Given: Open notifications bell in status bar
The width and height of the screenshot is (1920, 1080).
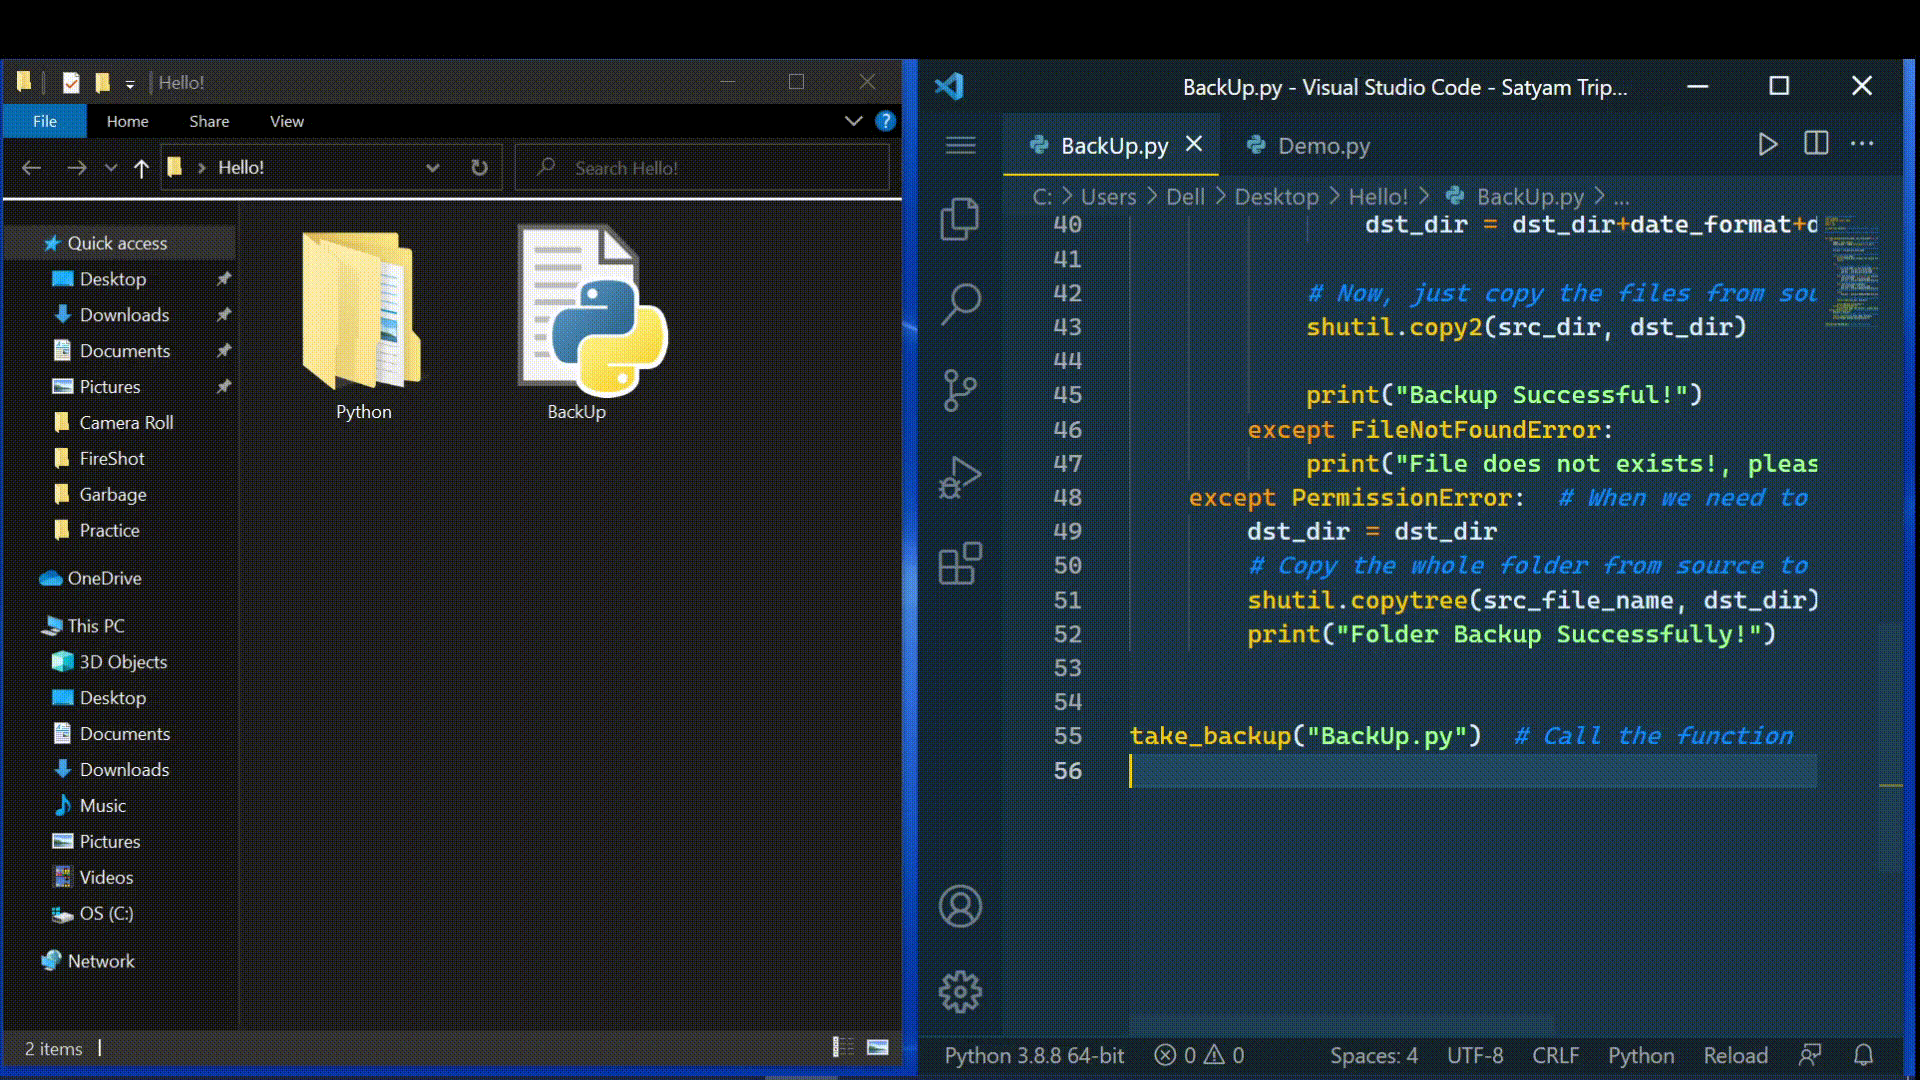Looking at the screenshot, I should (1864, 1054).
